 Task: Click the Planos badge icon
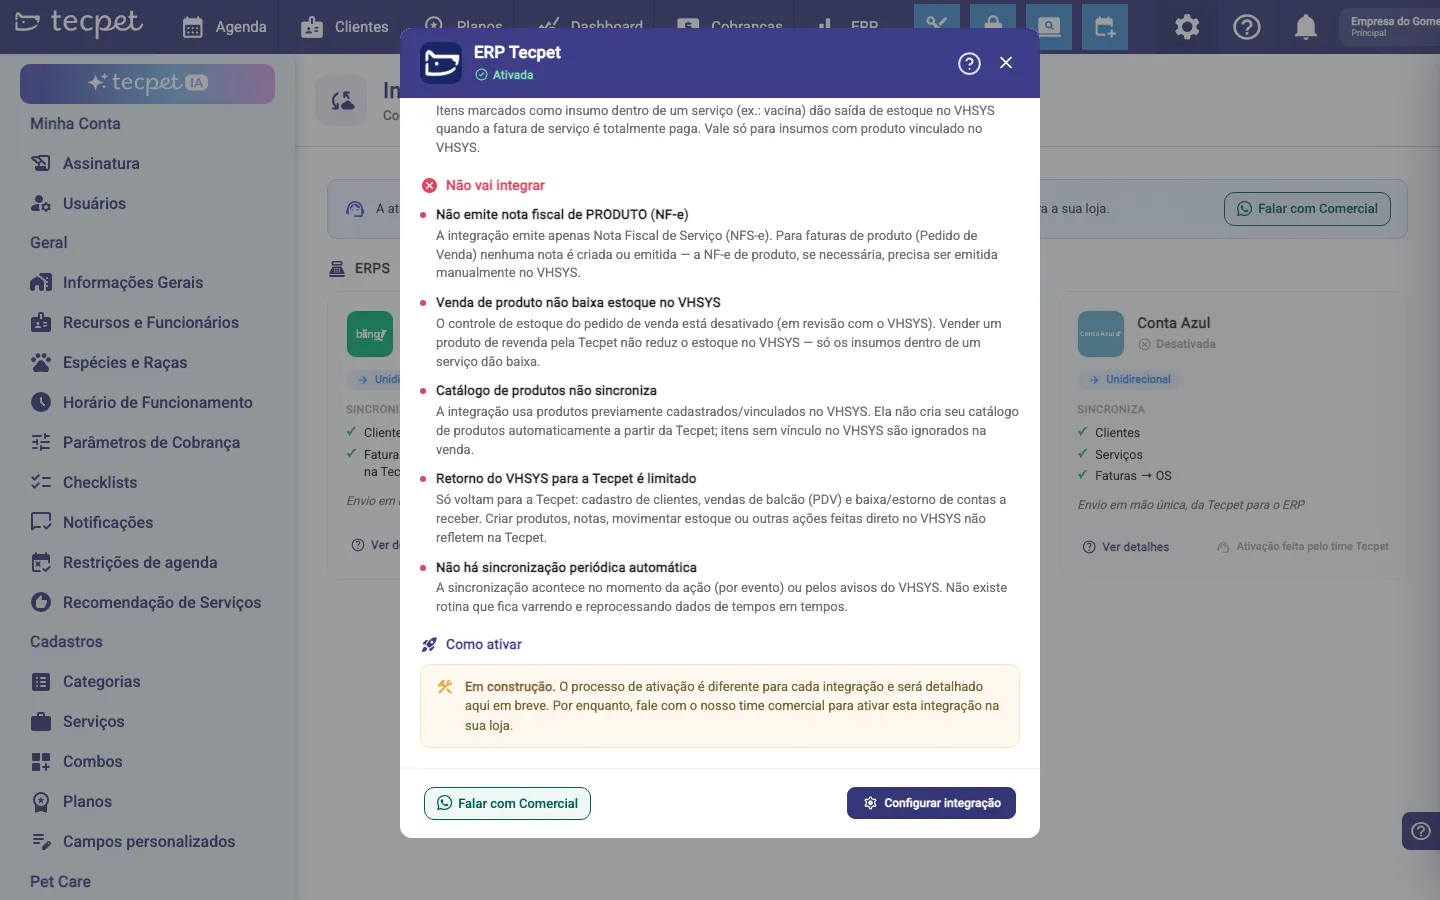[x=41, y=802]
